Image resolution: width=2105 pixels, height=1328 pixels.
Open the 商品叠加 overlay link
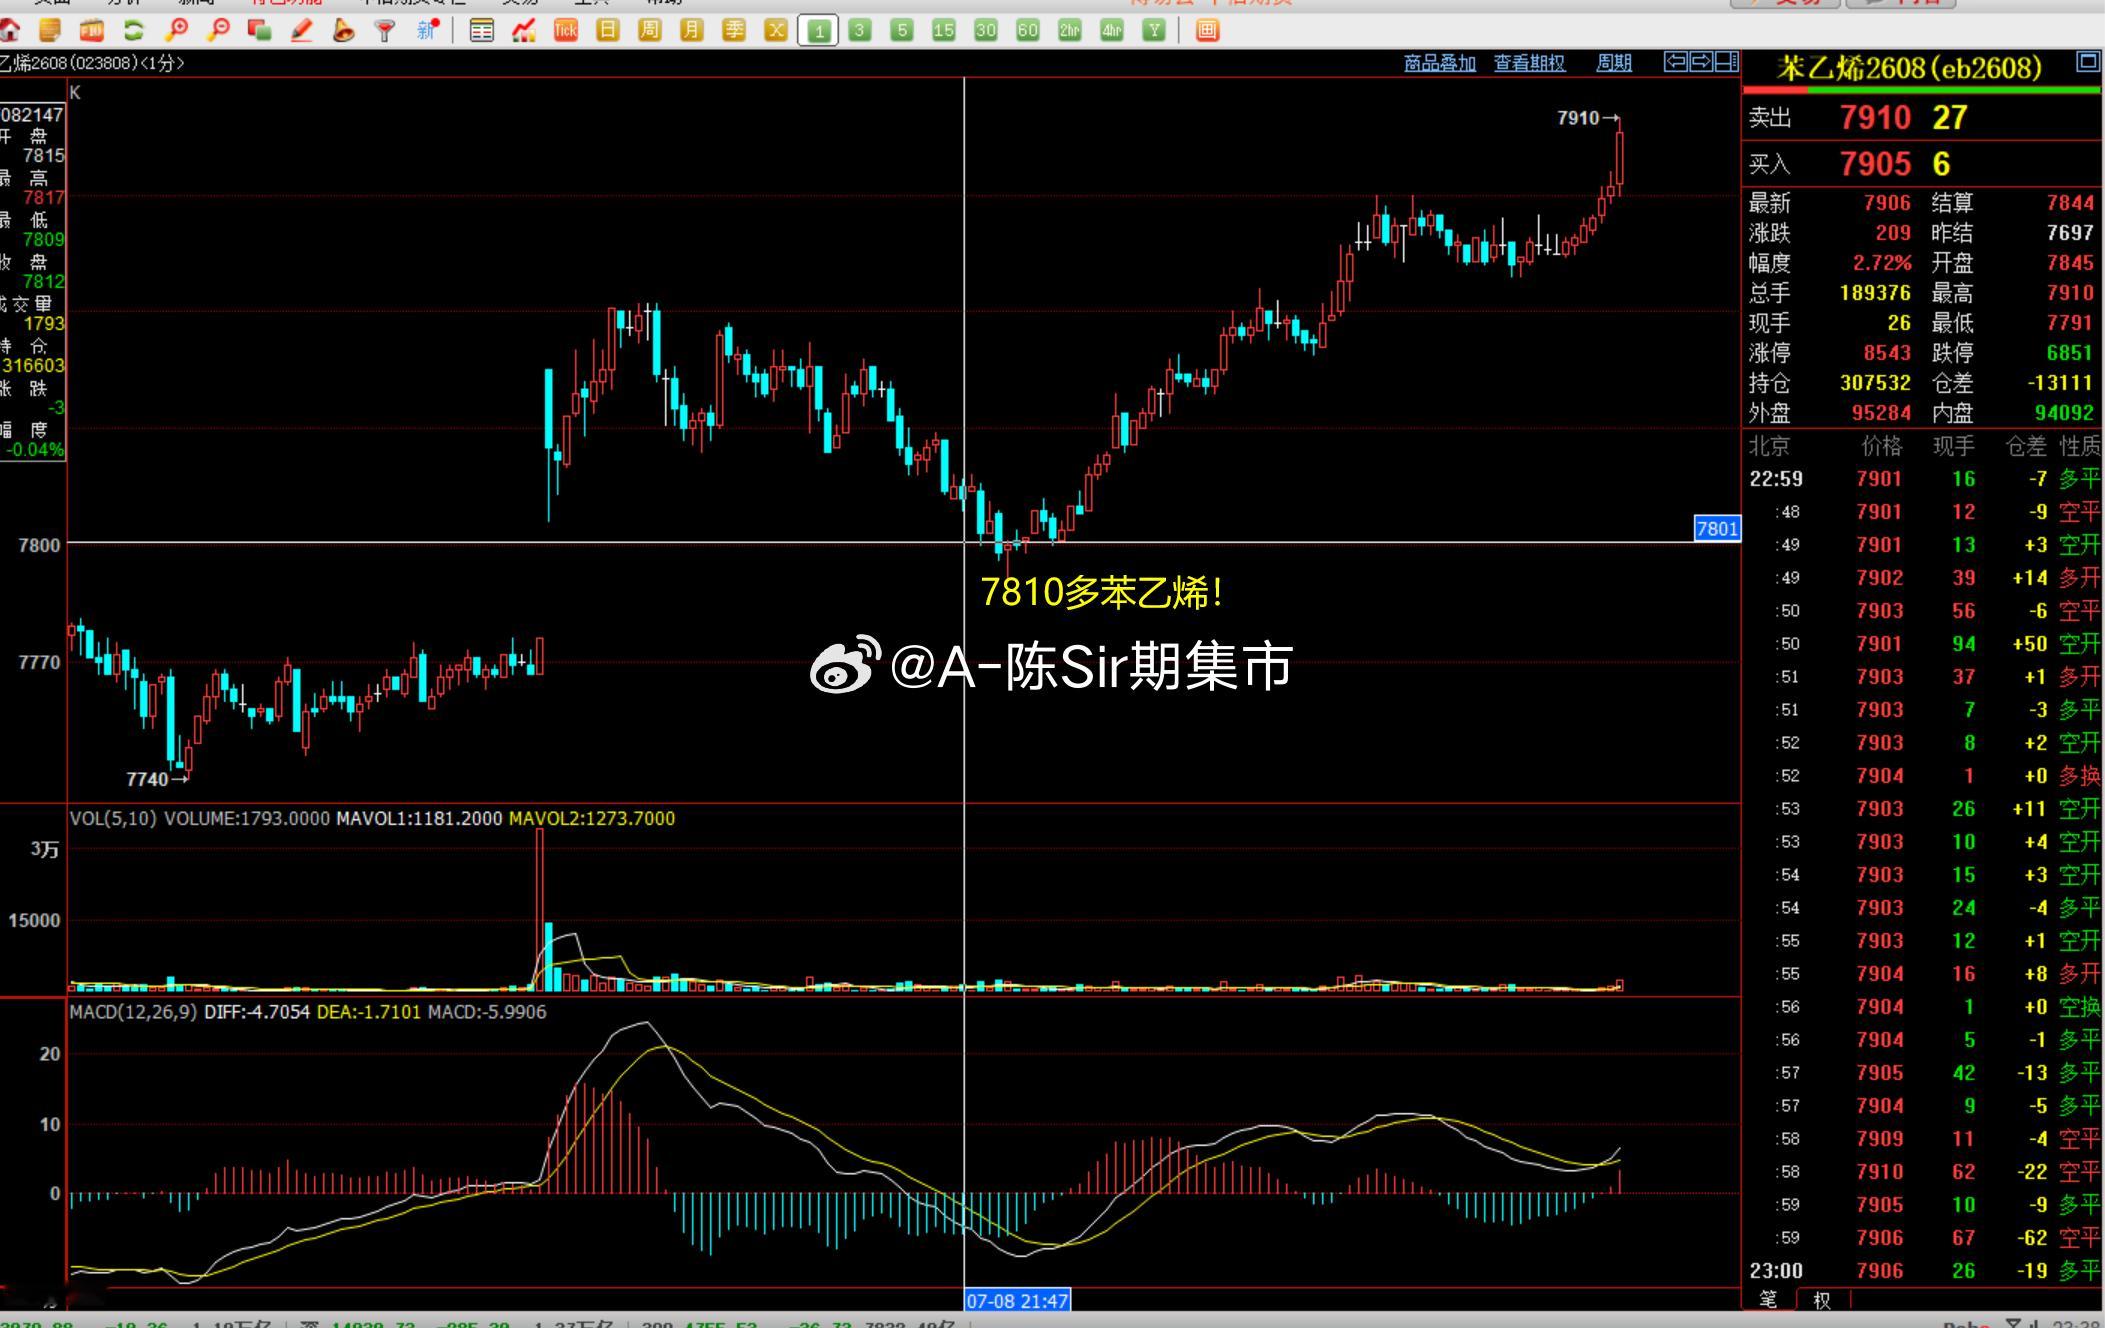1440,63
